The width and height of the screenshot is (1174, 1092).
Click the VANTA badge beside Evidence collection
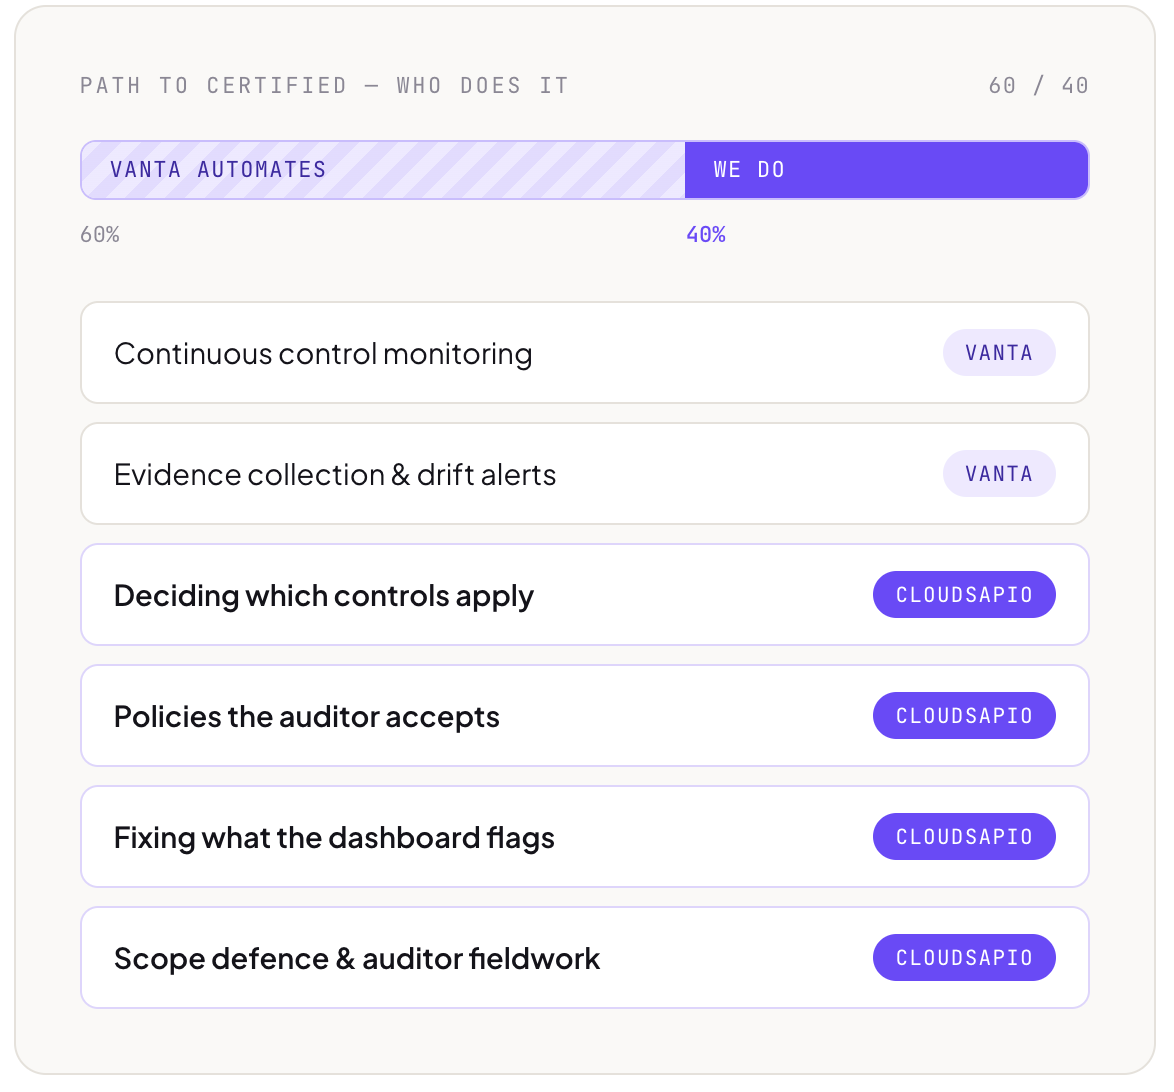999,474
